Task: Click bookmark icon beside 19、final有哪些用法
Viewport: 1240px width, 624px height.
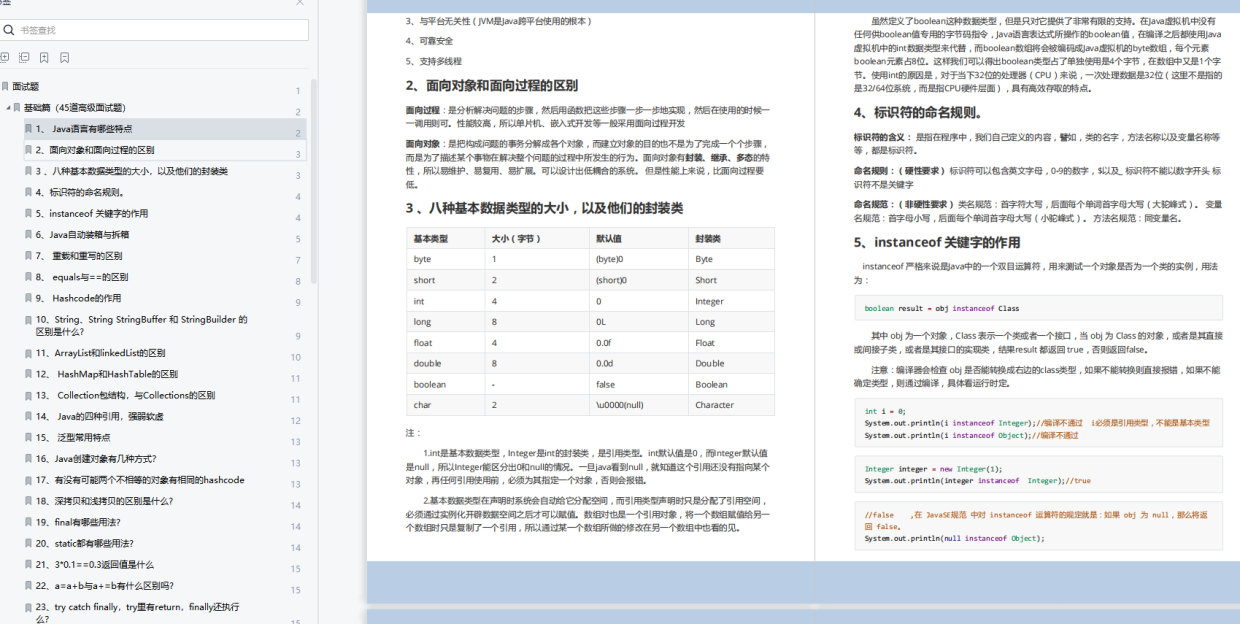Action: tap(29, 522)
